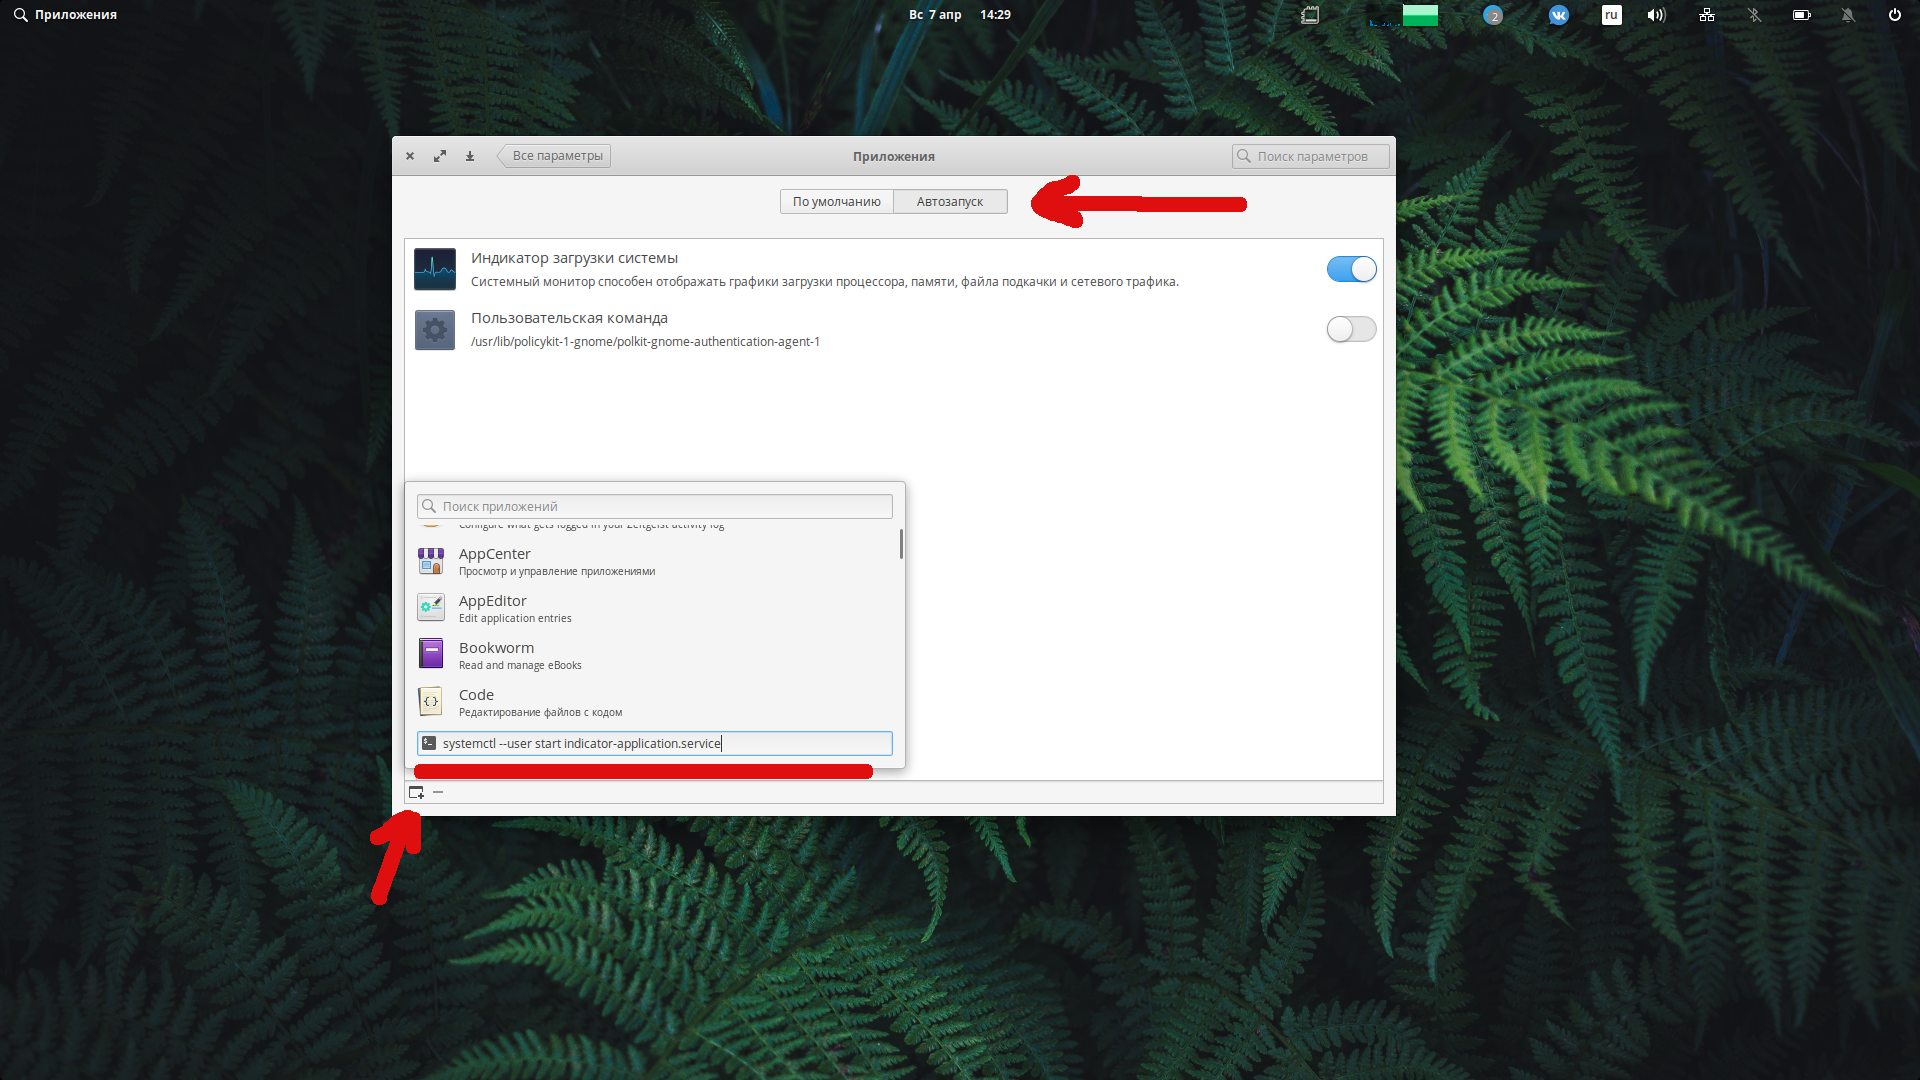Image resolution: width=1920 pixels, height=1080 pixels.
Task: Disable system load indicator autostart switch
Action: tap(1351, 269)
